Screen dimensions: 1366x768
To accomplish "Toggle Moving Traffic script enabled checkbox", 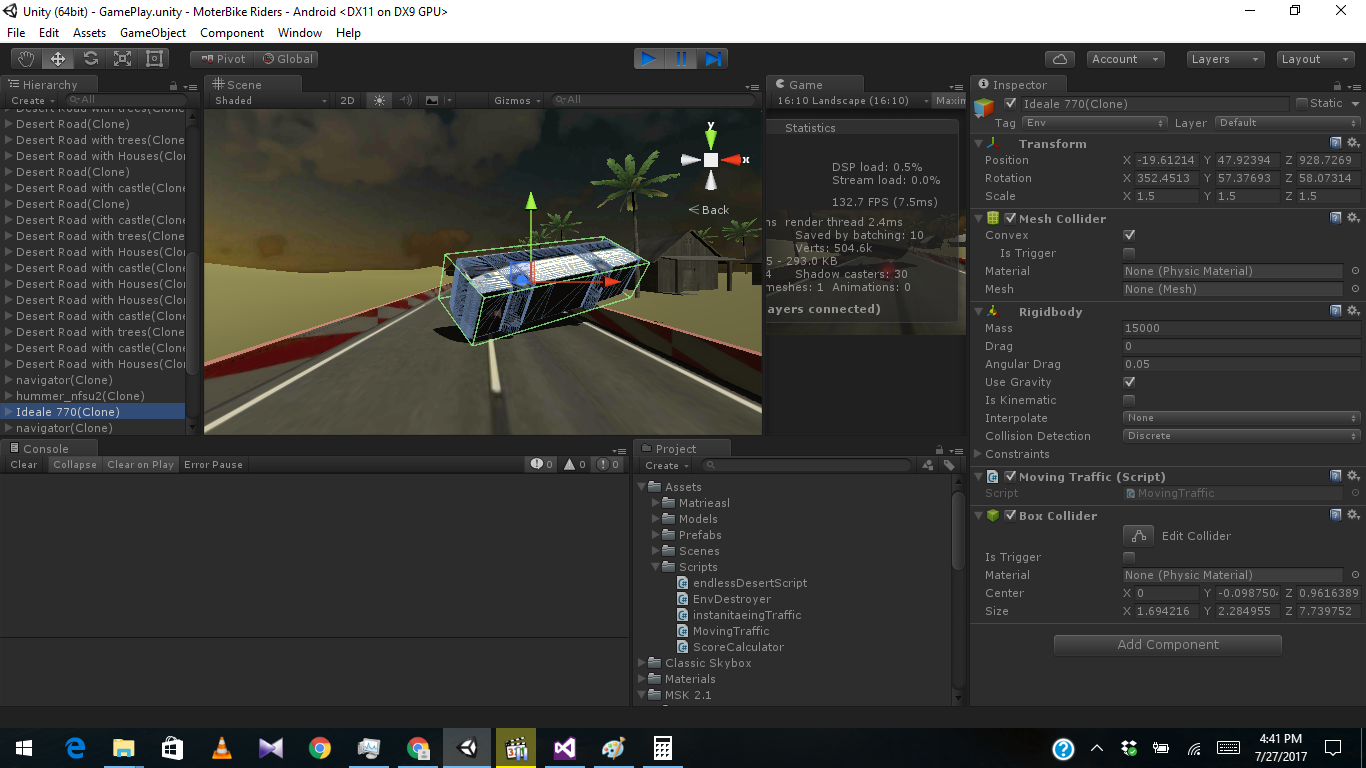I will pos(1010,476).
